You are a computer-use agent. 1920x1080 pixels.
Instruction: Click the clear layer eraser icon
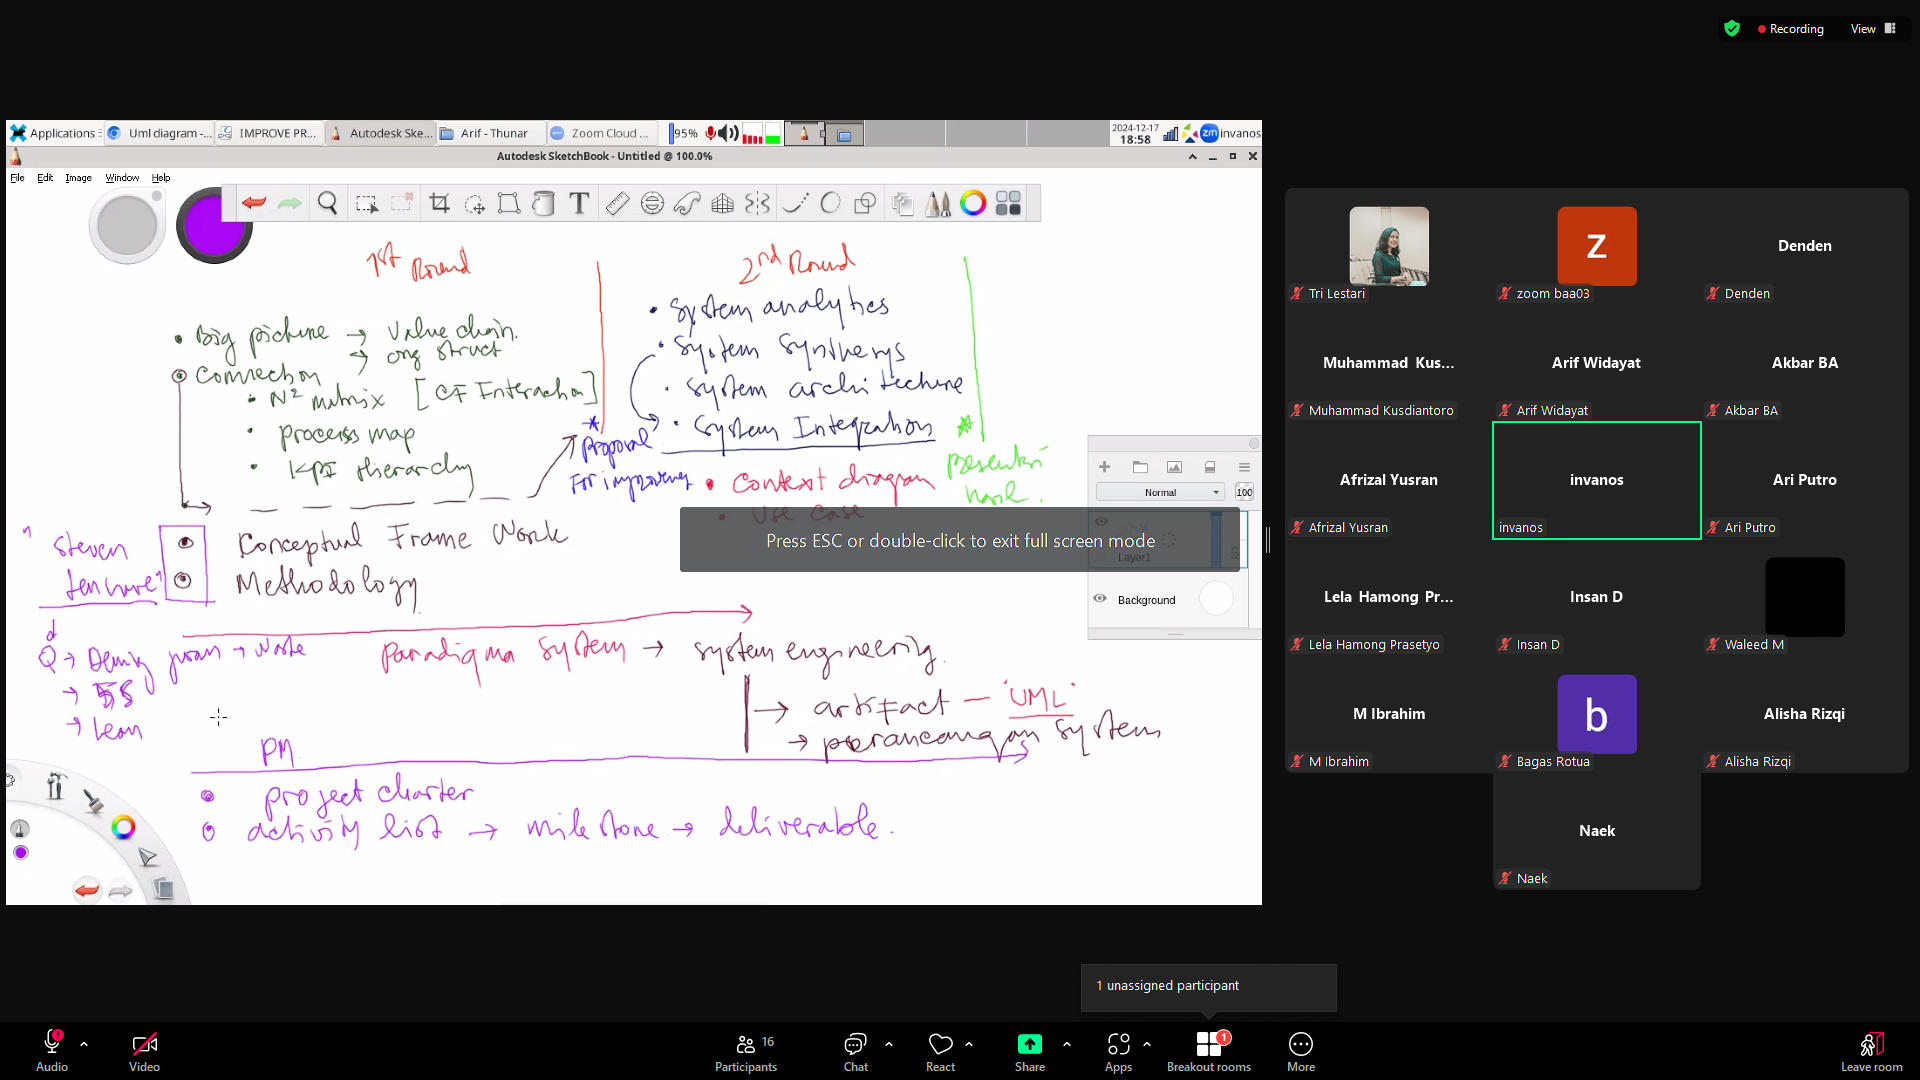pyautogui.click(x=1210, y=467)
